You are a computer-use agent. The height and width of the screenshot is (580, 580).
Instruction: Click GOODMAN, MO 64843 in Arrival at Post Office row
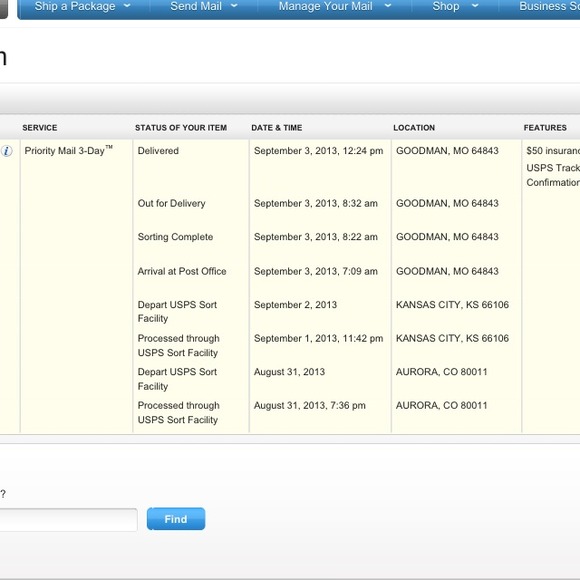click(x=447, y=271)
